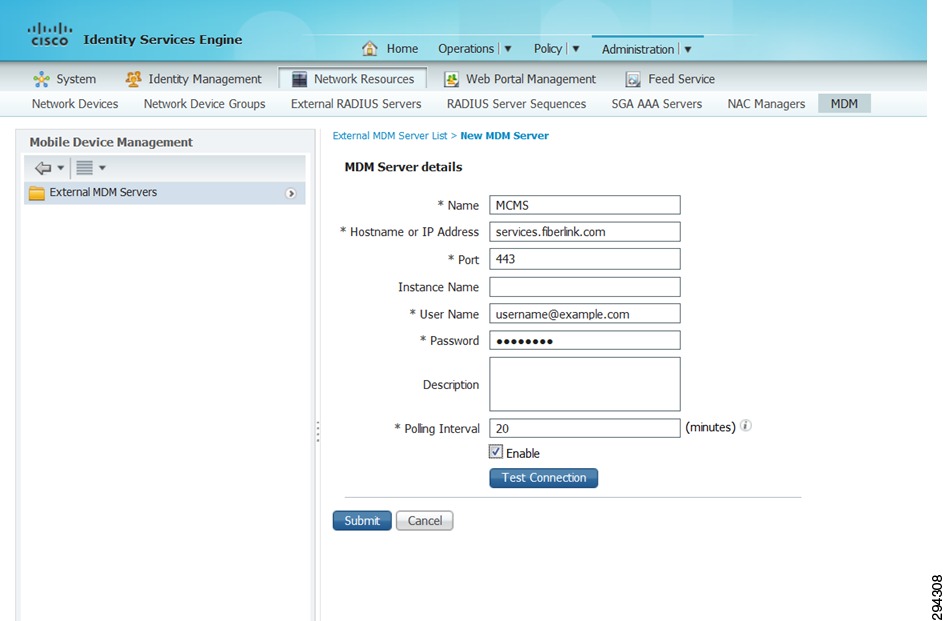
Task: Click the Description text area
Action: point(585,384)
